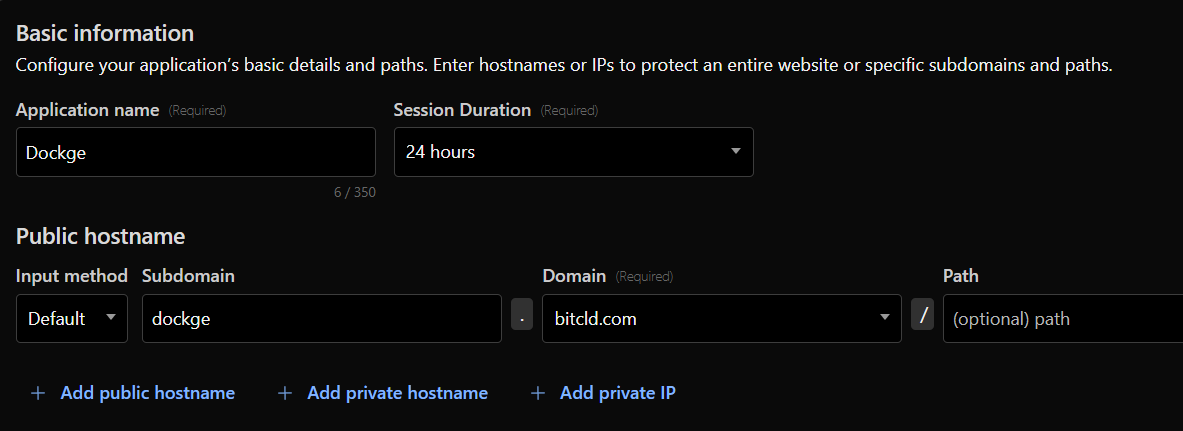Image resolution: width=1183 pixels, height=431 pixels.
Task: Click the dot separator before the domain
Action: click(x=522, y=318)
